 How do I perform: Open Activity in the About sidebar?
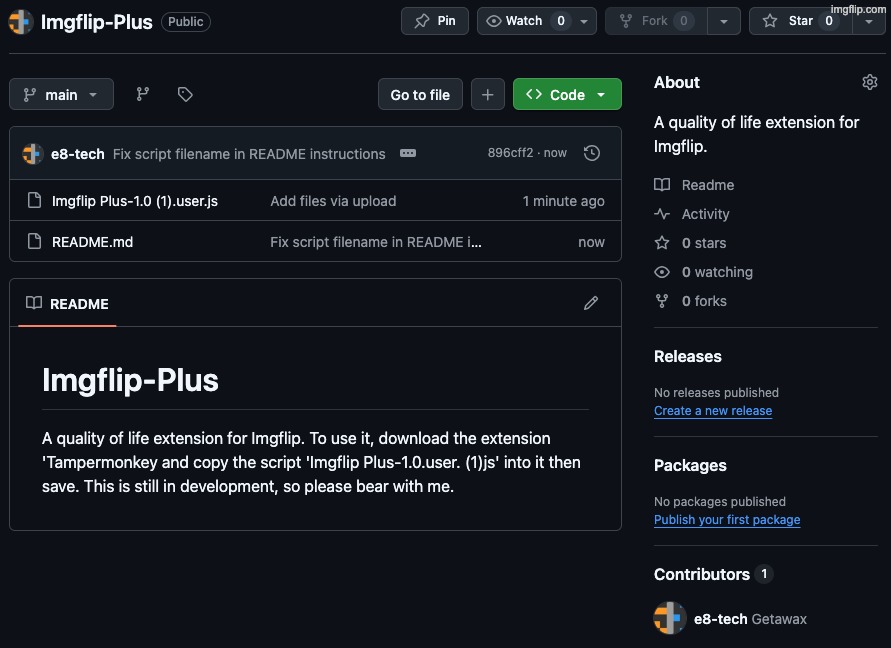click(705, 214)
